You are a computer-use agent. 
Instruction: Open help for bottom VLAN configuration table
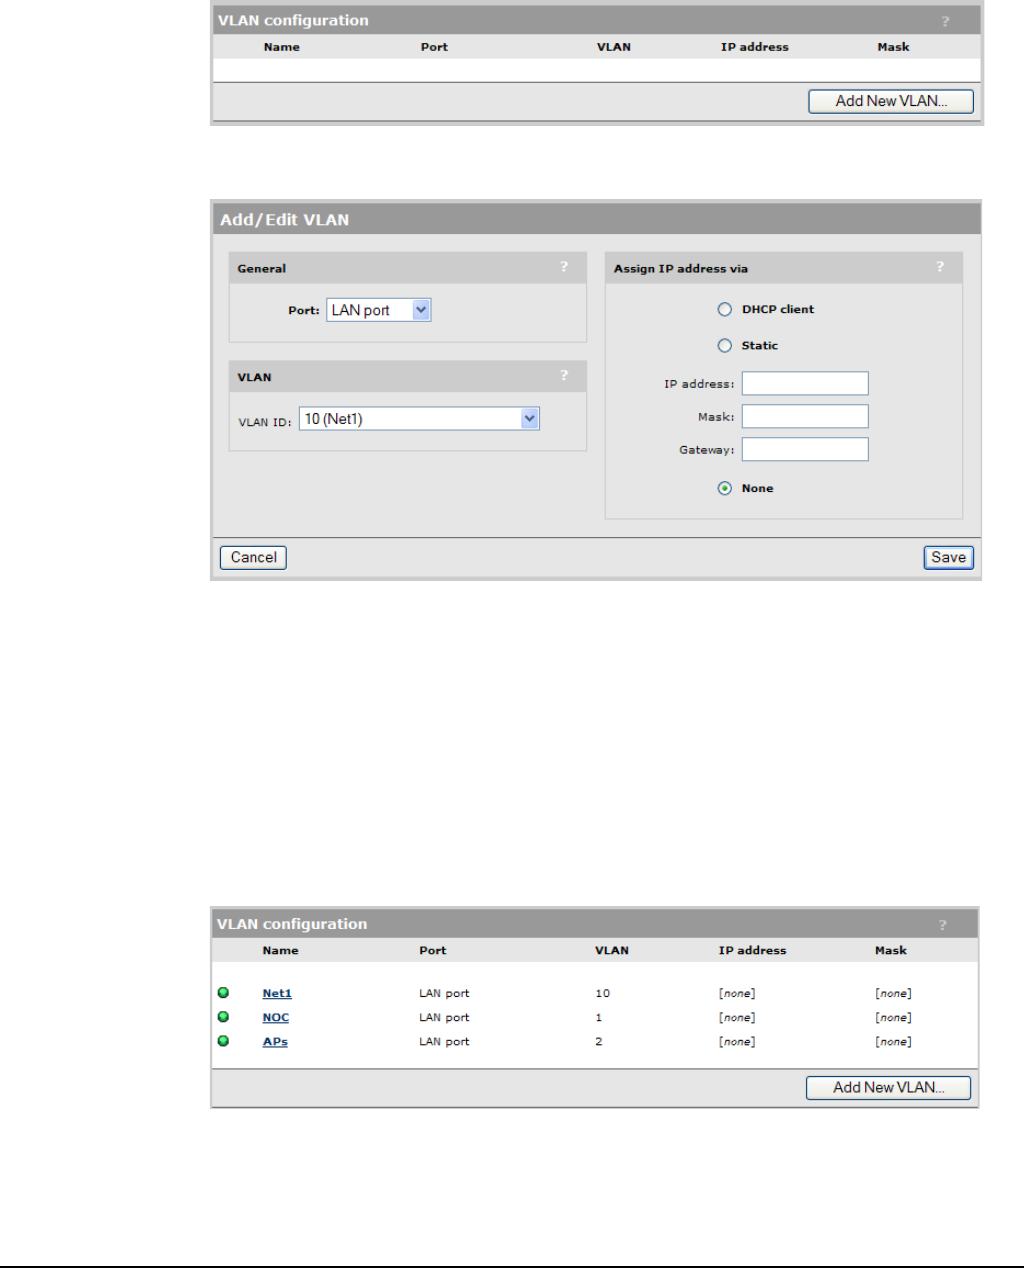coord(942,925)
